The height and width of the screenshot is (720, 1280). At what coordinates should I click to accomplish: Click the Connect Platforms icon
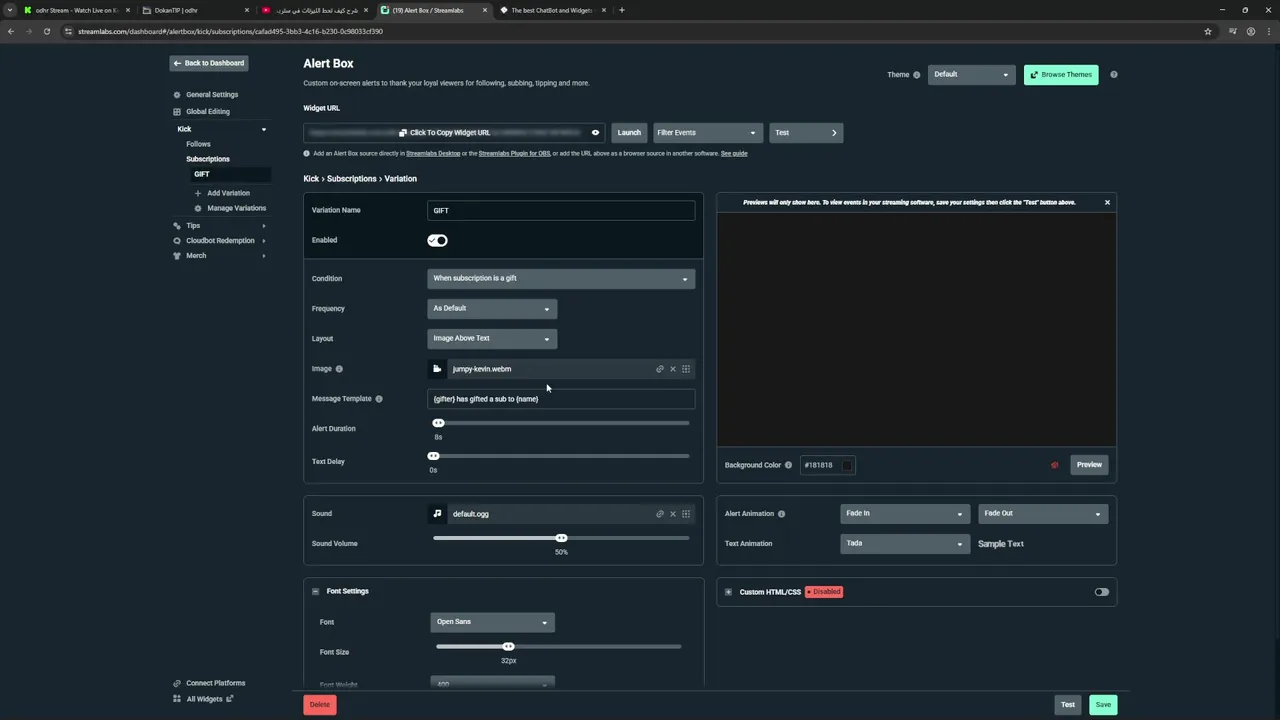coord(177,683)
